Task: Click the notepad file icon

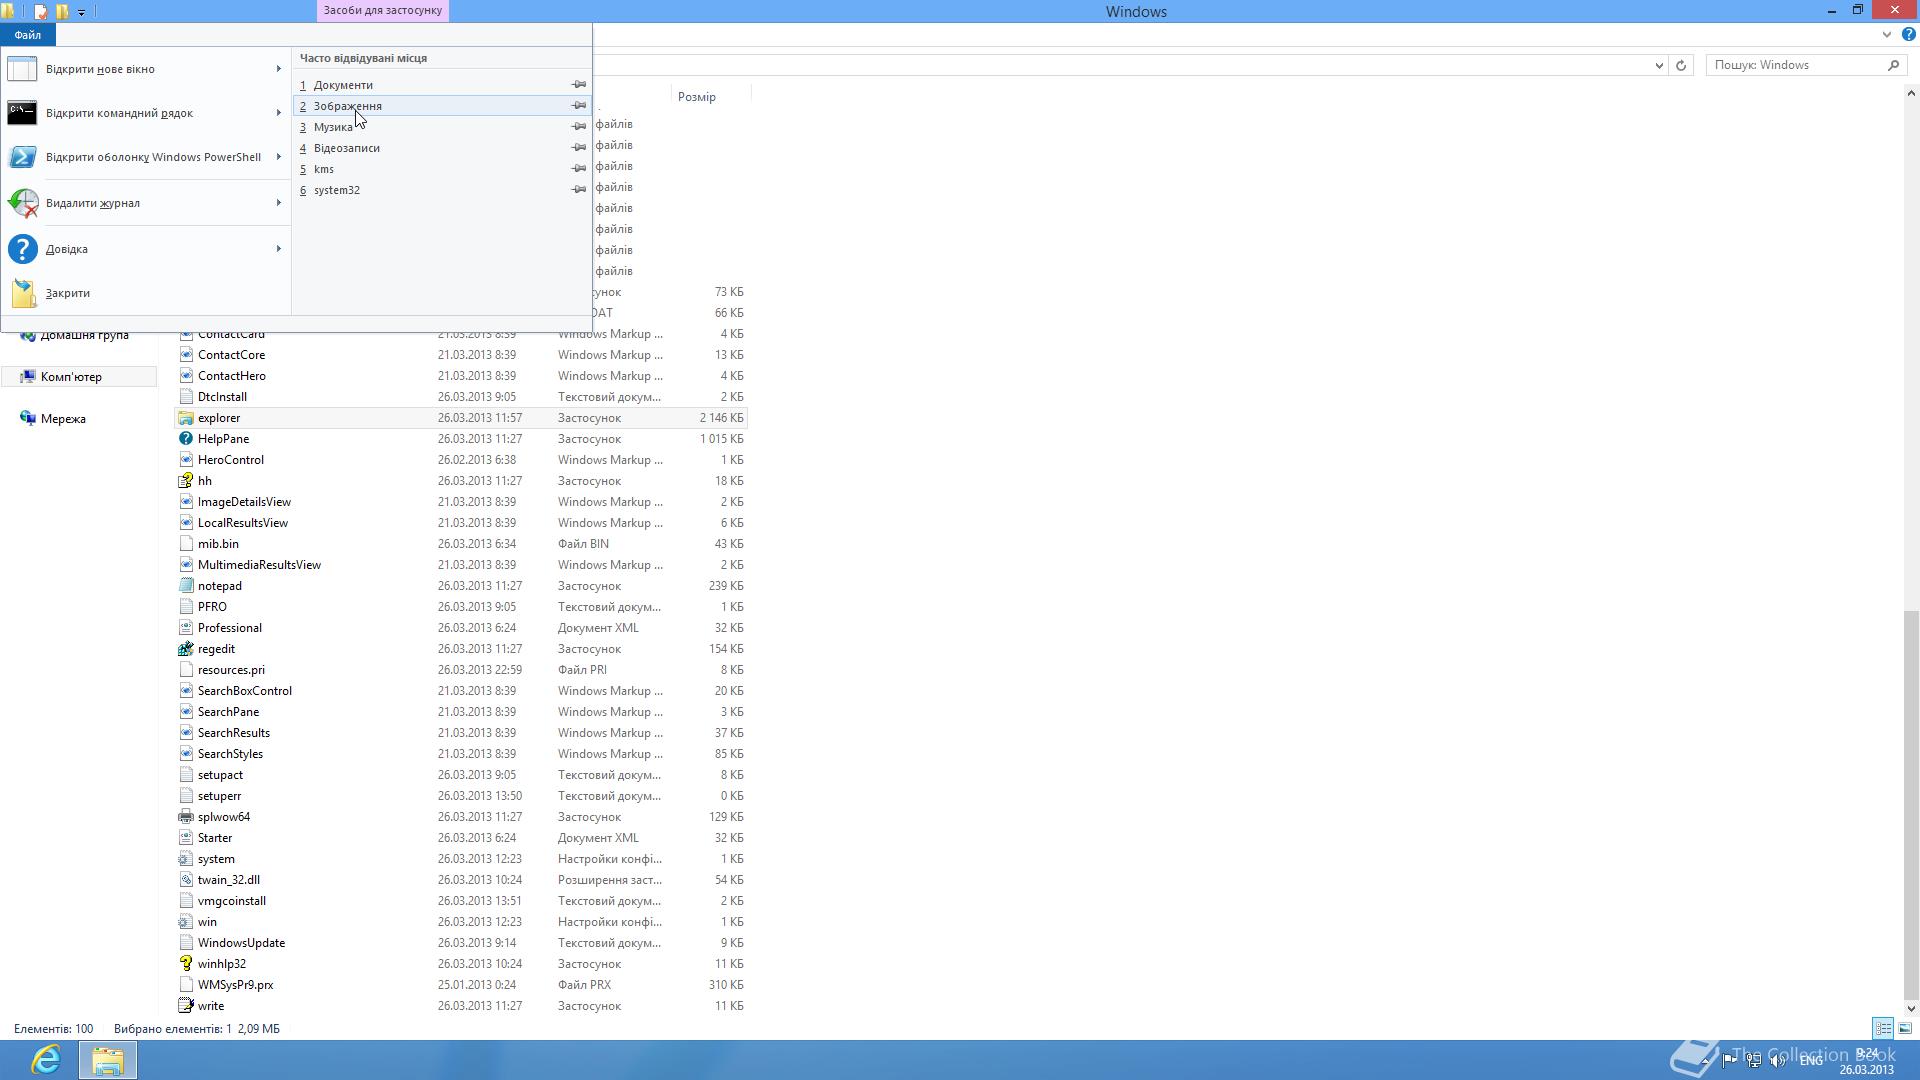Action: pyautogui.click(x=185, y=586)
